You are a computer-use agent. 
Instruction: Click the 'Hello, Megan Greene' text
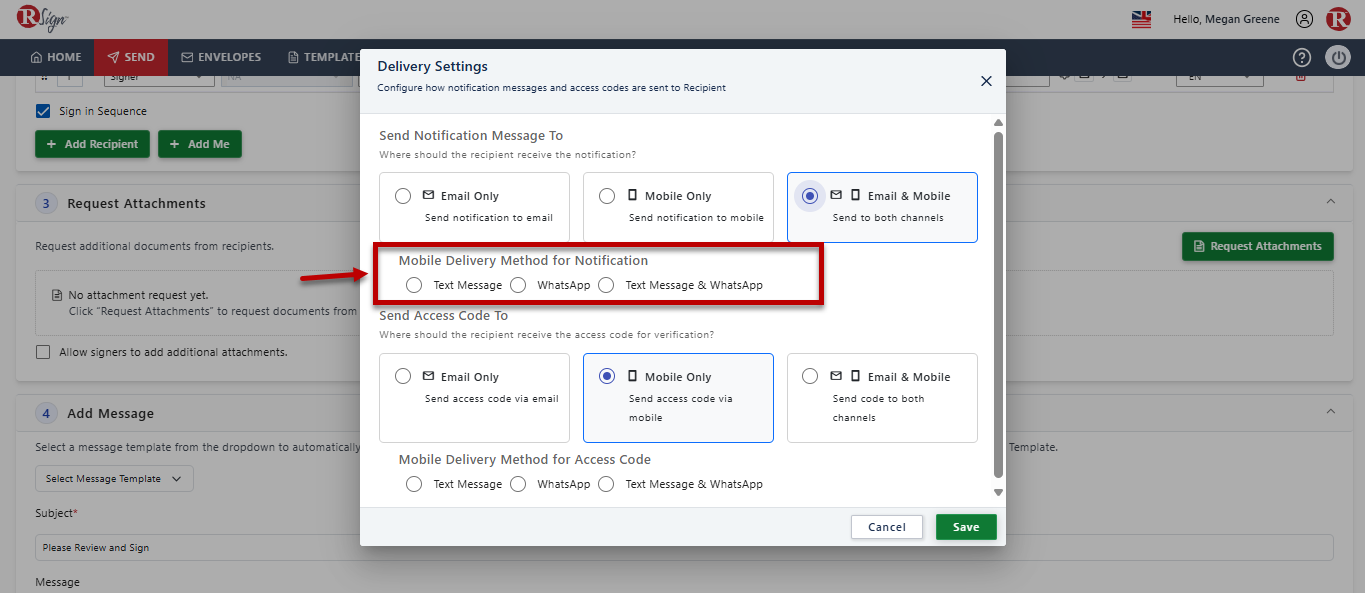(x=1226, y=19)
